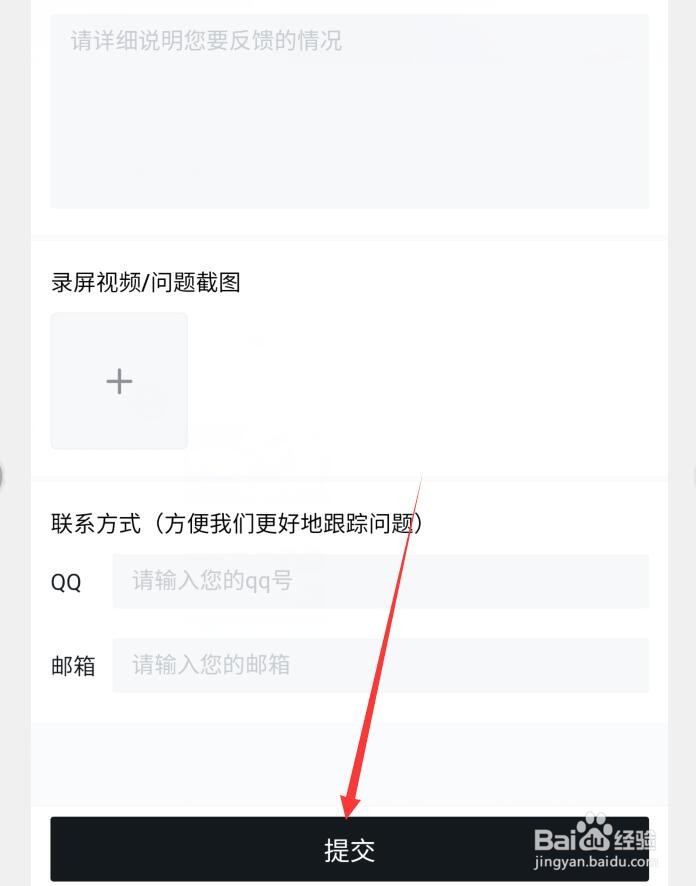Focus the 请详细说明您要反馈的情况 text area
696x886 pixels.
350,111
